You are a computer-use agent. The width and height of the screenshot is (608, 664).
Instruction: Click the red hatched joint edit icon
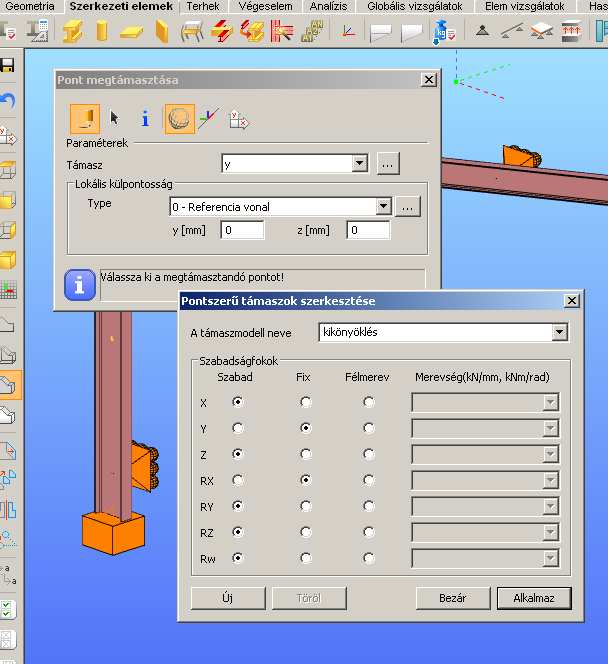pos(281,31)
